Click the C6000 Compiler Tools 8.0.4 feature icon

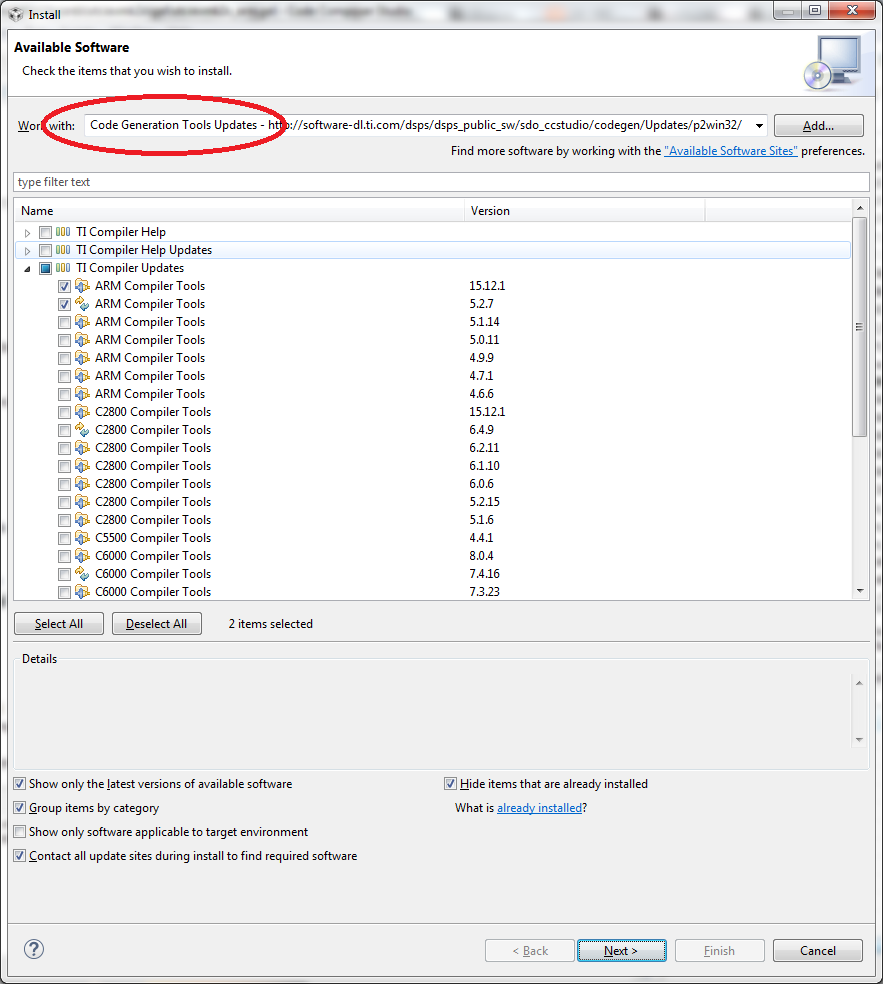pyautogui.click(x=82, y=556)
